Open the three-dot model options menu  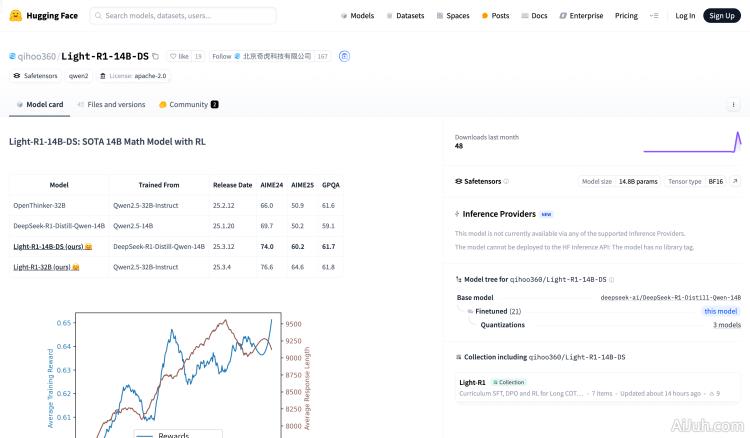[x=735, y=104]
